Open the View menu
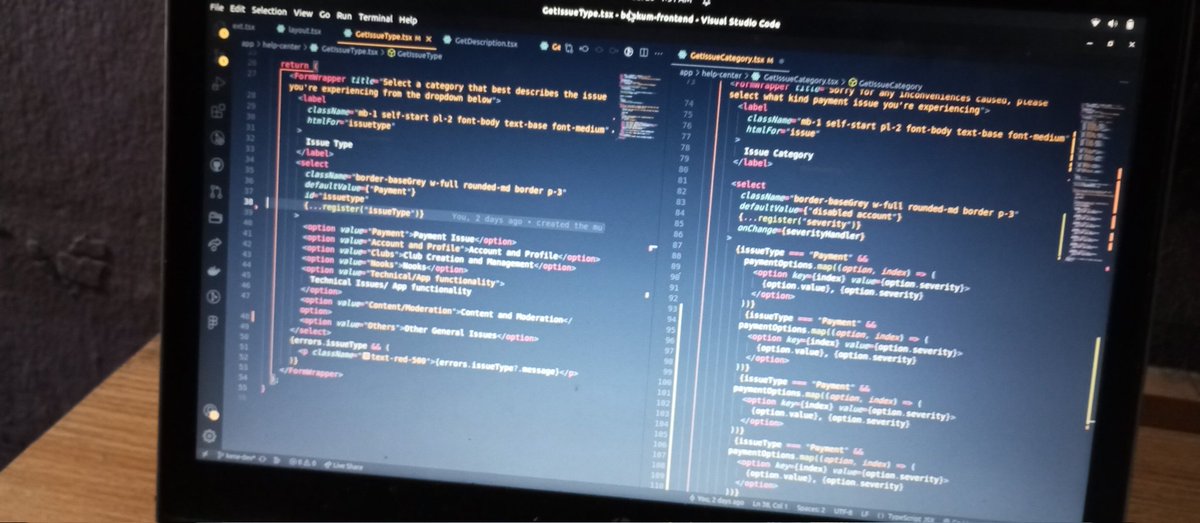The width and height of the screenshot is (1200, 523). coord(303,14)
